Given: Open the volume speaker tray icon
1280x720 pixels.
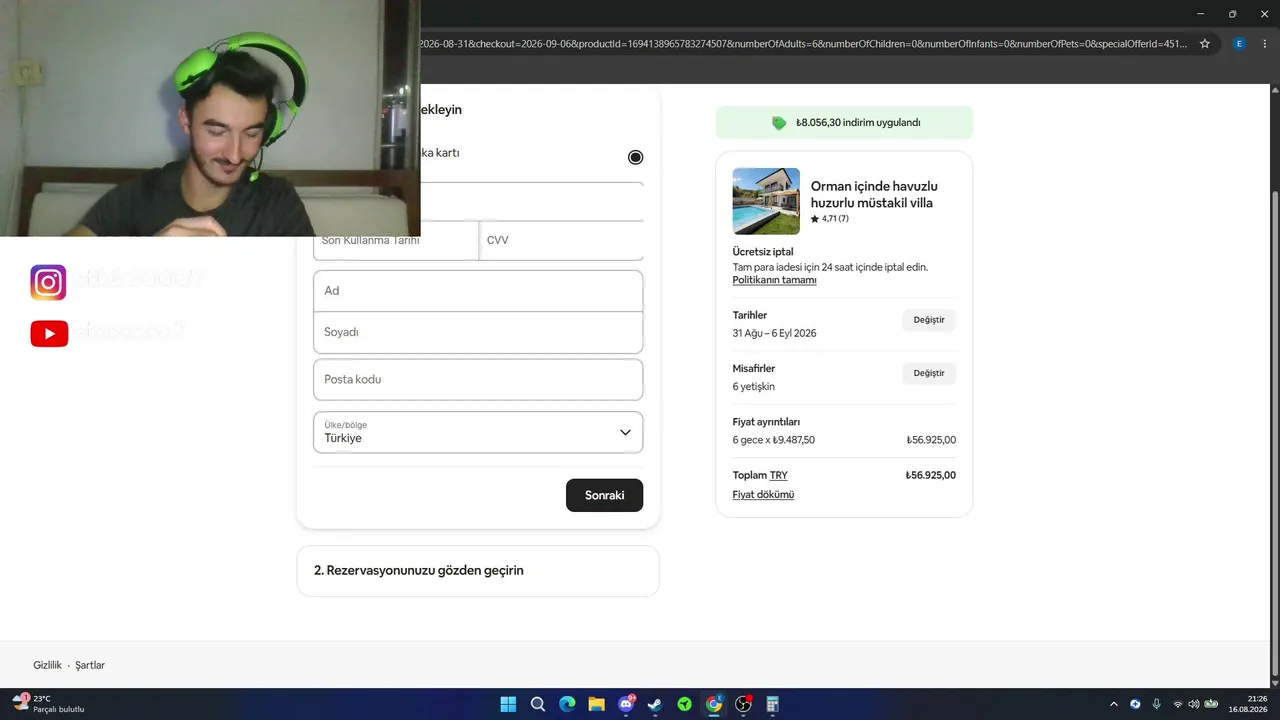Looking at the screenshot, I should [1193, 704].
